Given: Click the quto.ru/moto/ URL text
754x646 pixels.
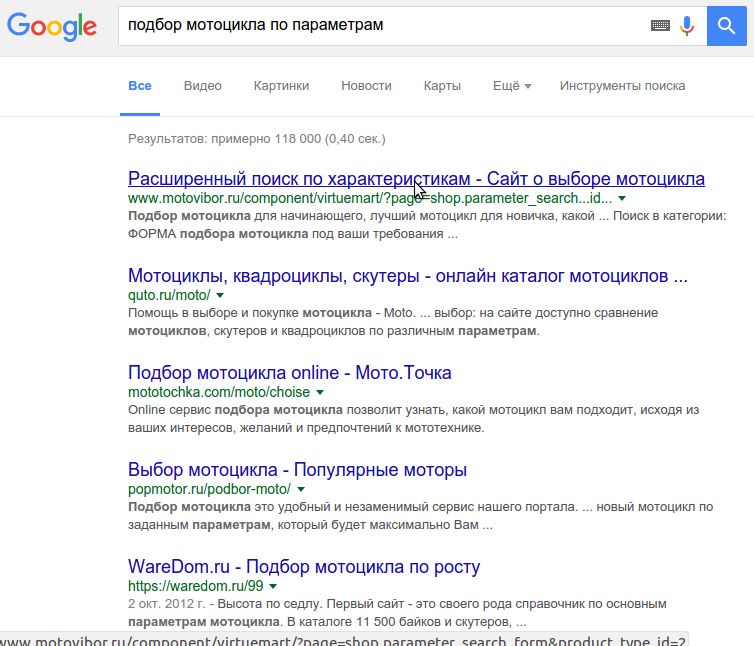Looking at the screenshot, I should (169, 295).
